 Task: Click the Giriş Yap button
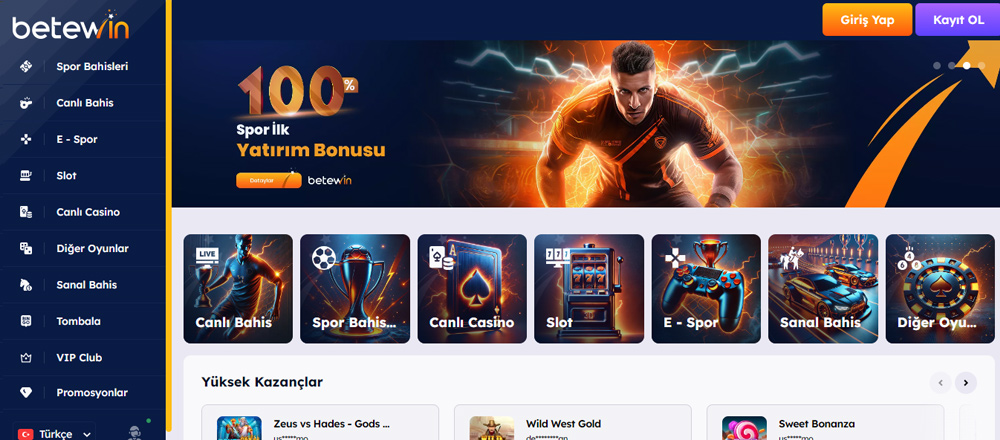[x=867, y=20]
